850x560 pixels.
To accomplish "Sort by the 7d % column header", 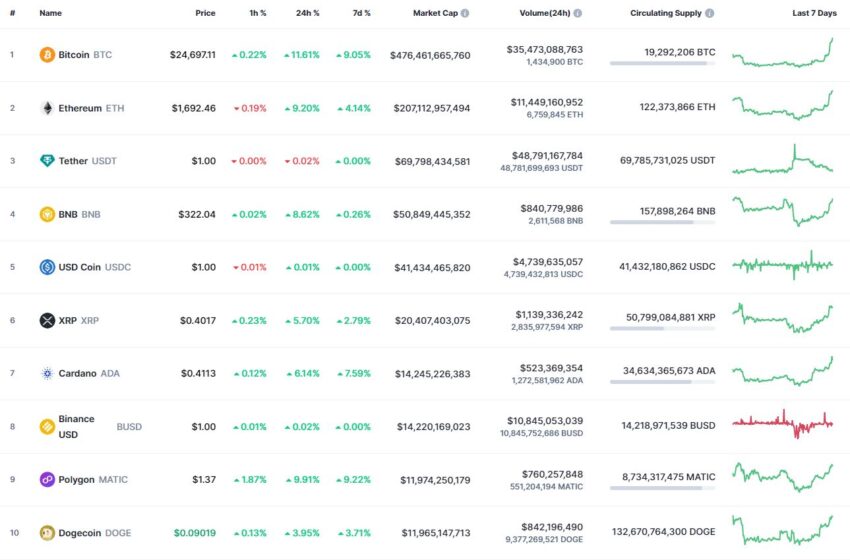I will pos(362,13).
